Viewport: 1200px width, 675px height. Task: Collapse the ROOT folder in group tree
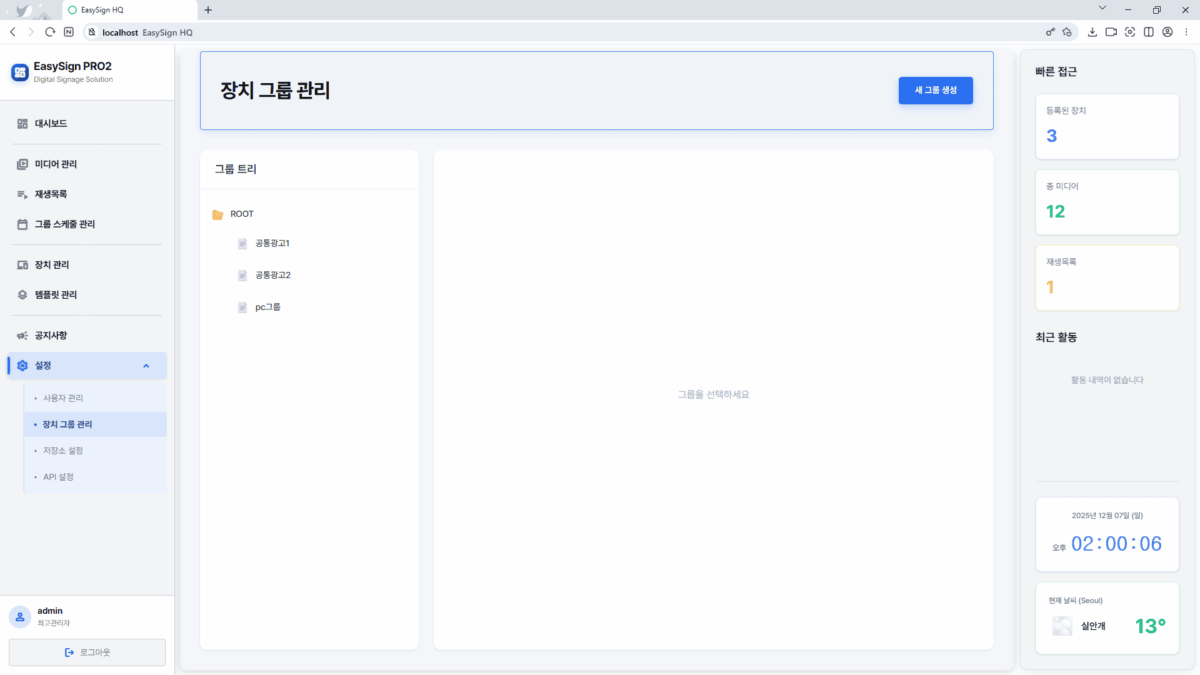click(x=218, y=214)
